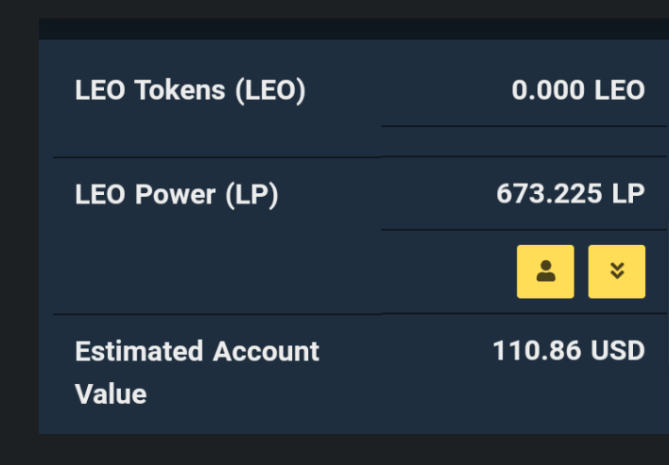Click the (LEO) ticker in the Tokens label
Screen dimensions: 669x465
pos(271,91)
